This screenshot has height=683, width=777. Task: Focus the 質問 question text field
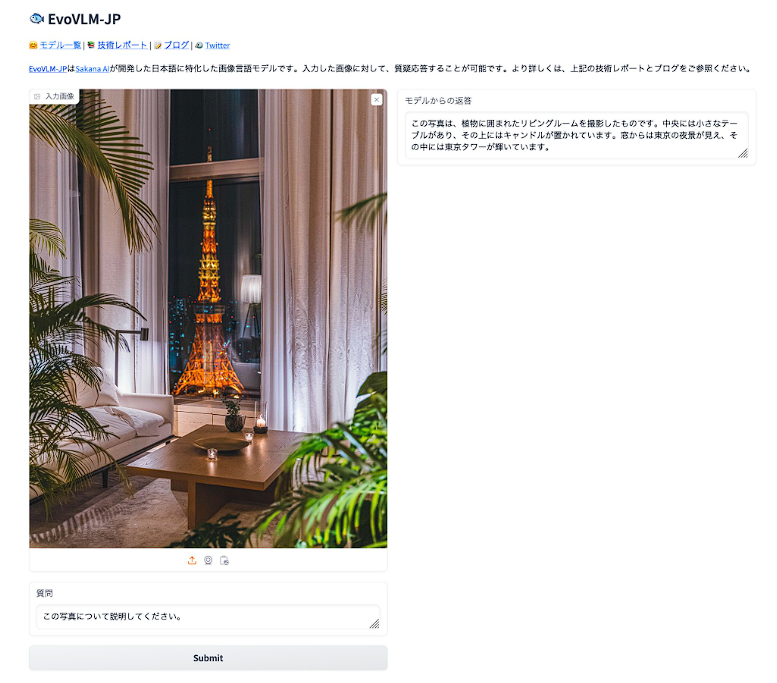point(208,617)
